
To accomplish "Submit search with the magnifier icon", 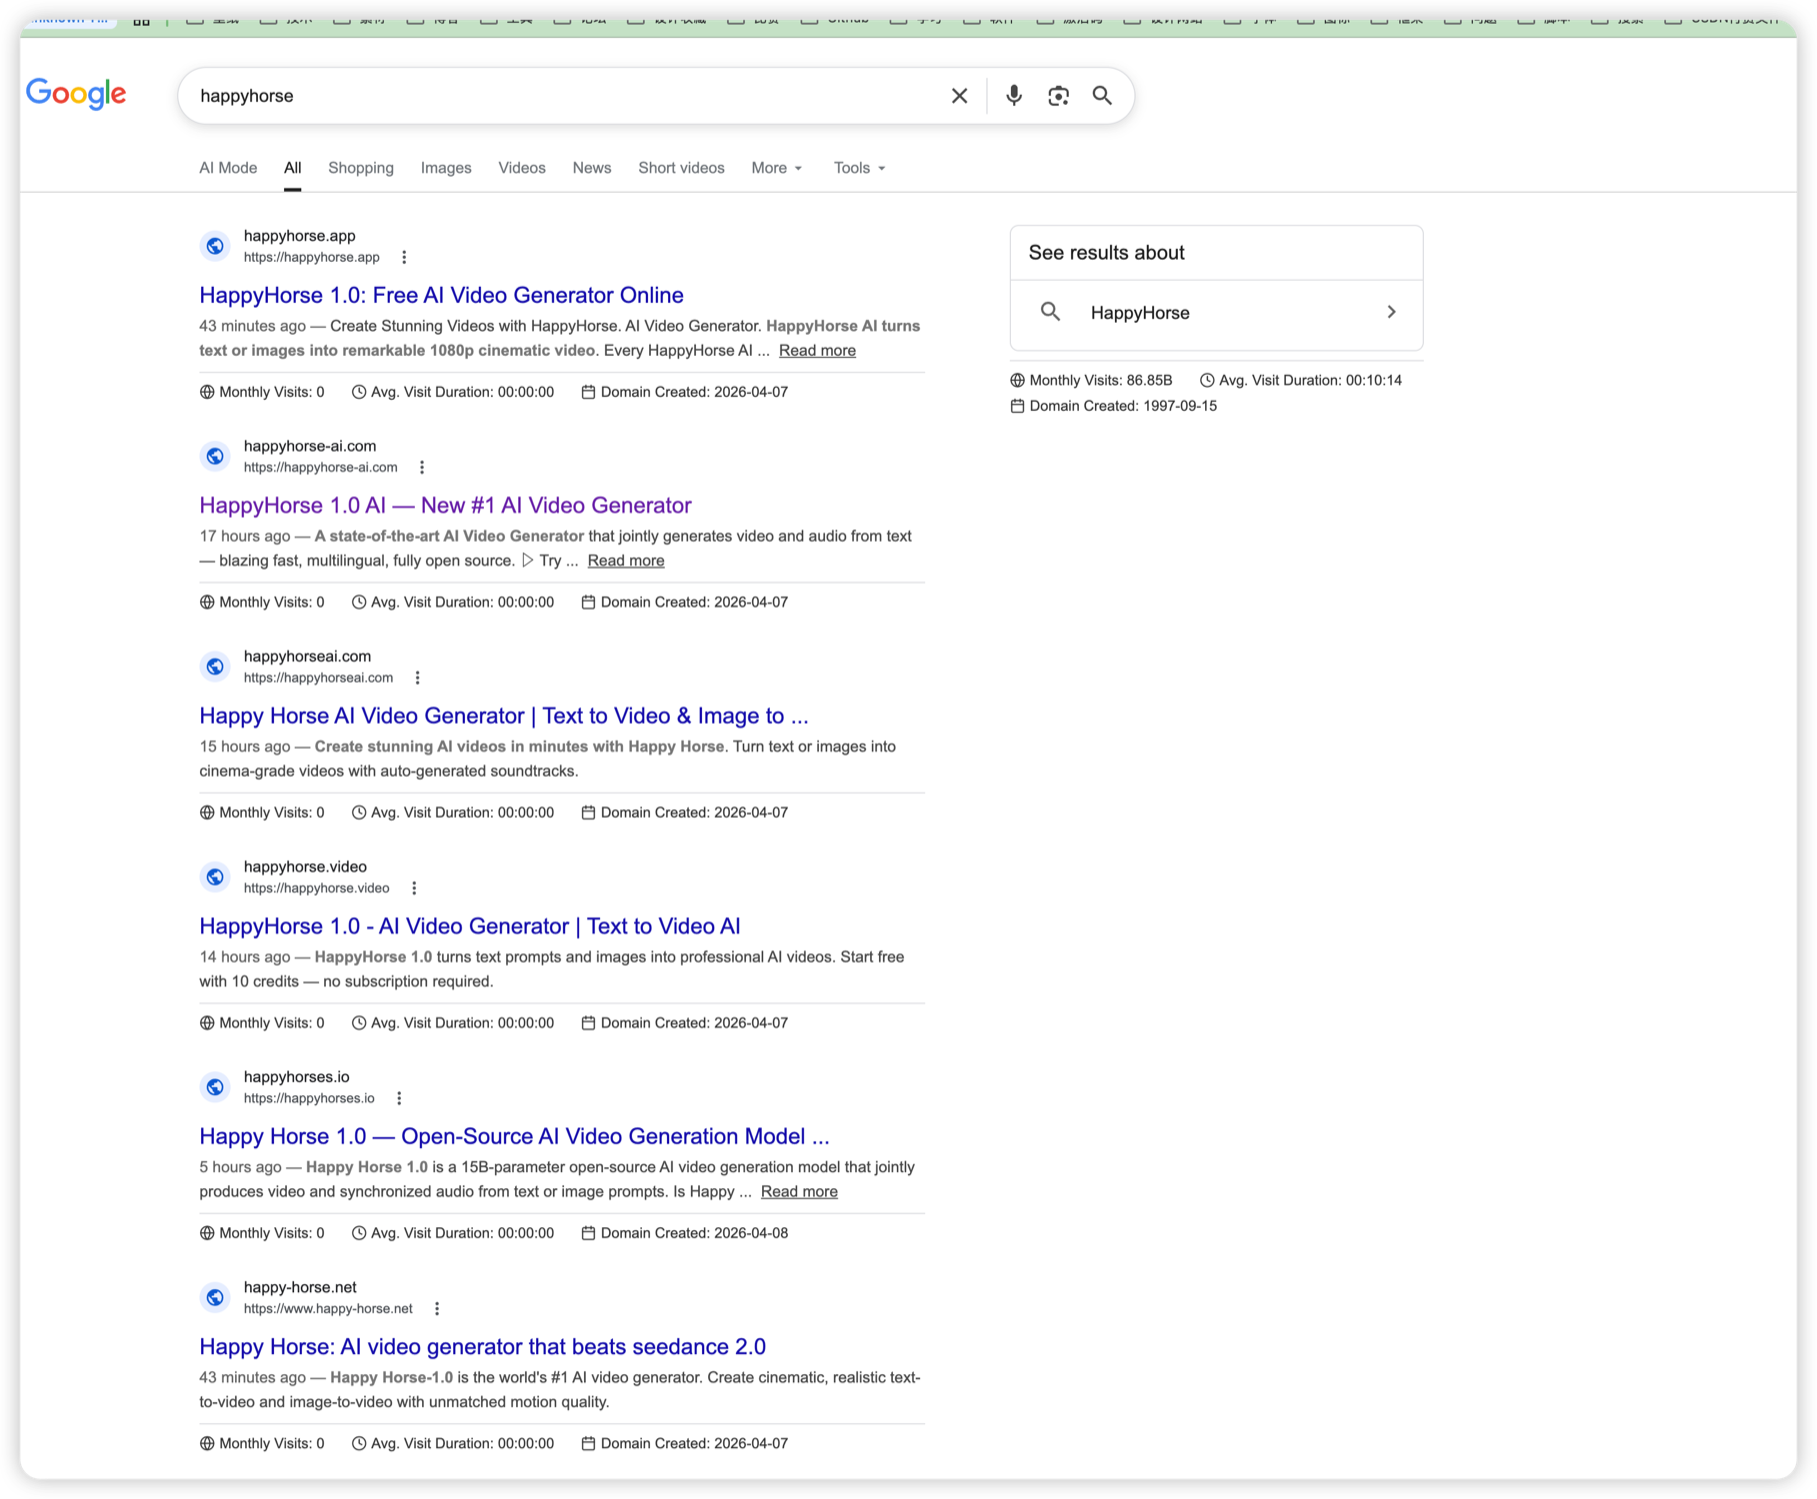I will coord(1102,96).
